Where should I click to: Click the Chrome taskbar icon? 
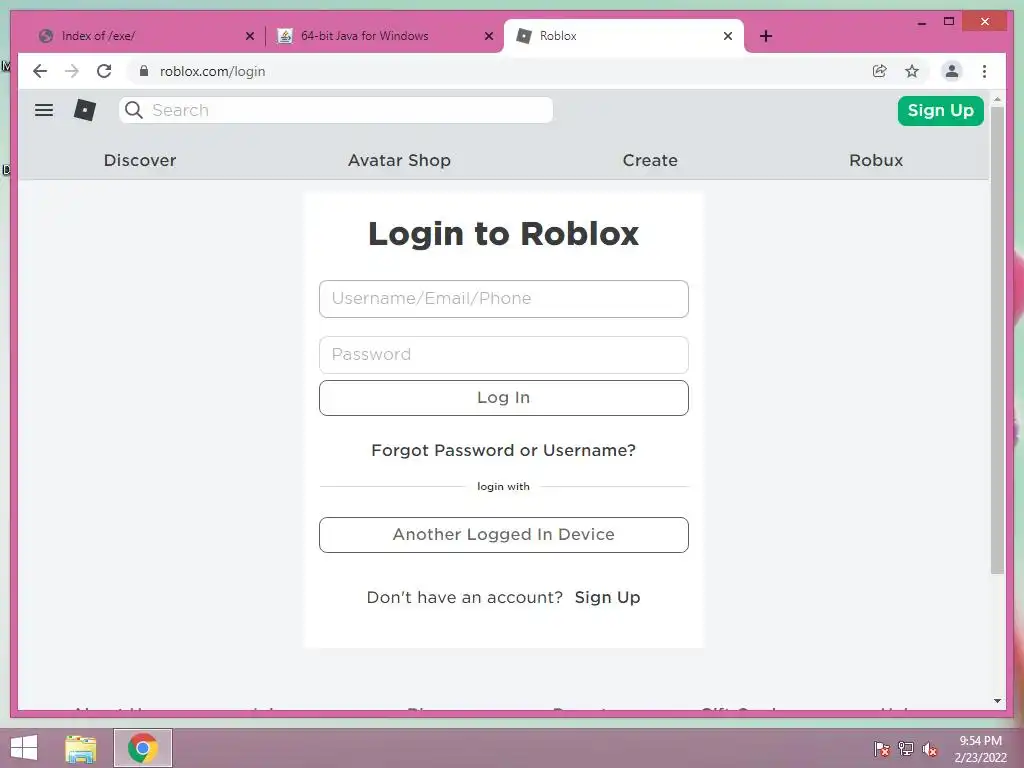[143, 748]
